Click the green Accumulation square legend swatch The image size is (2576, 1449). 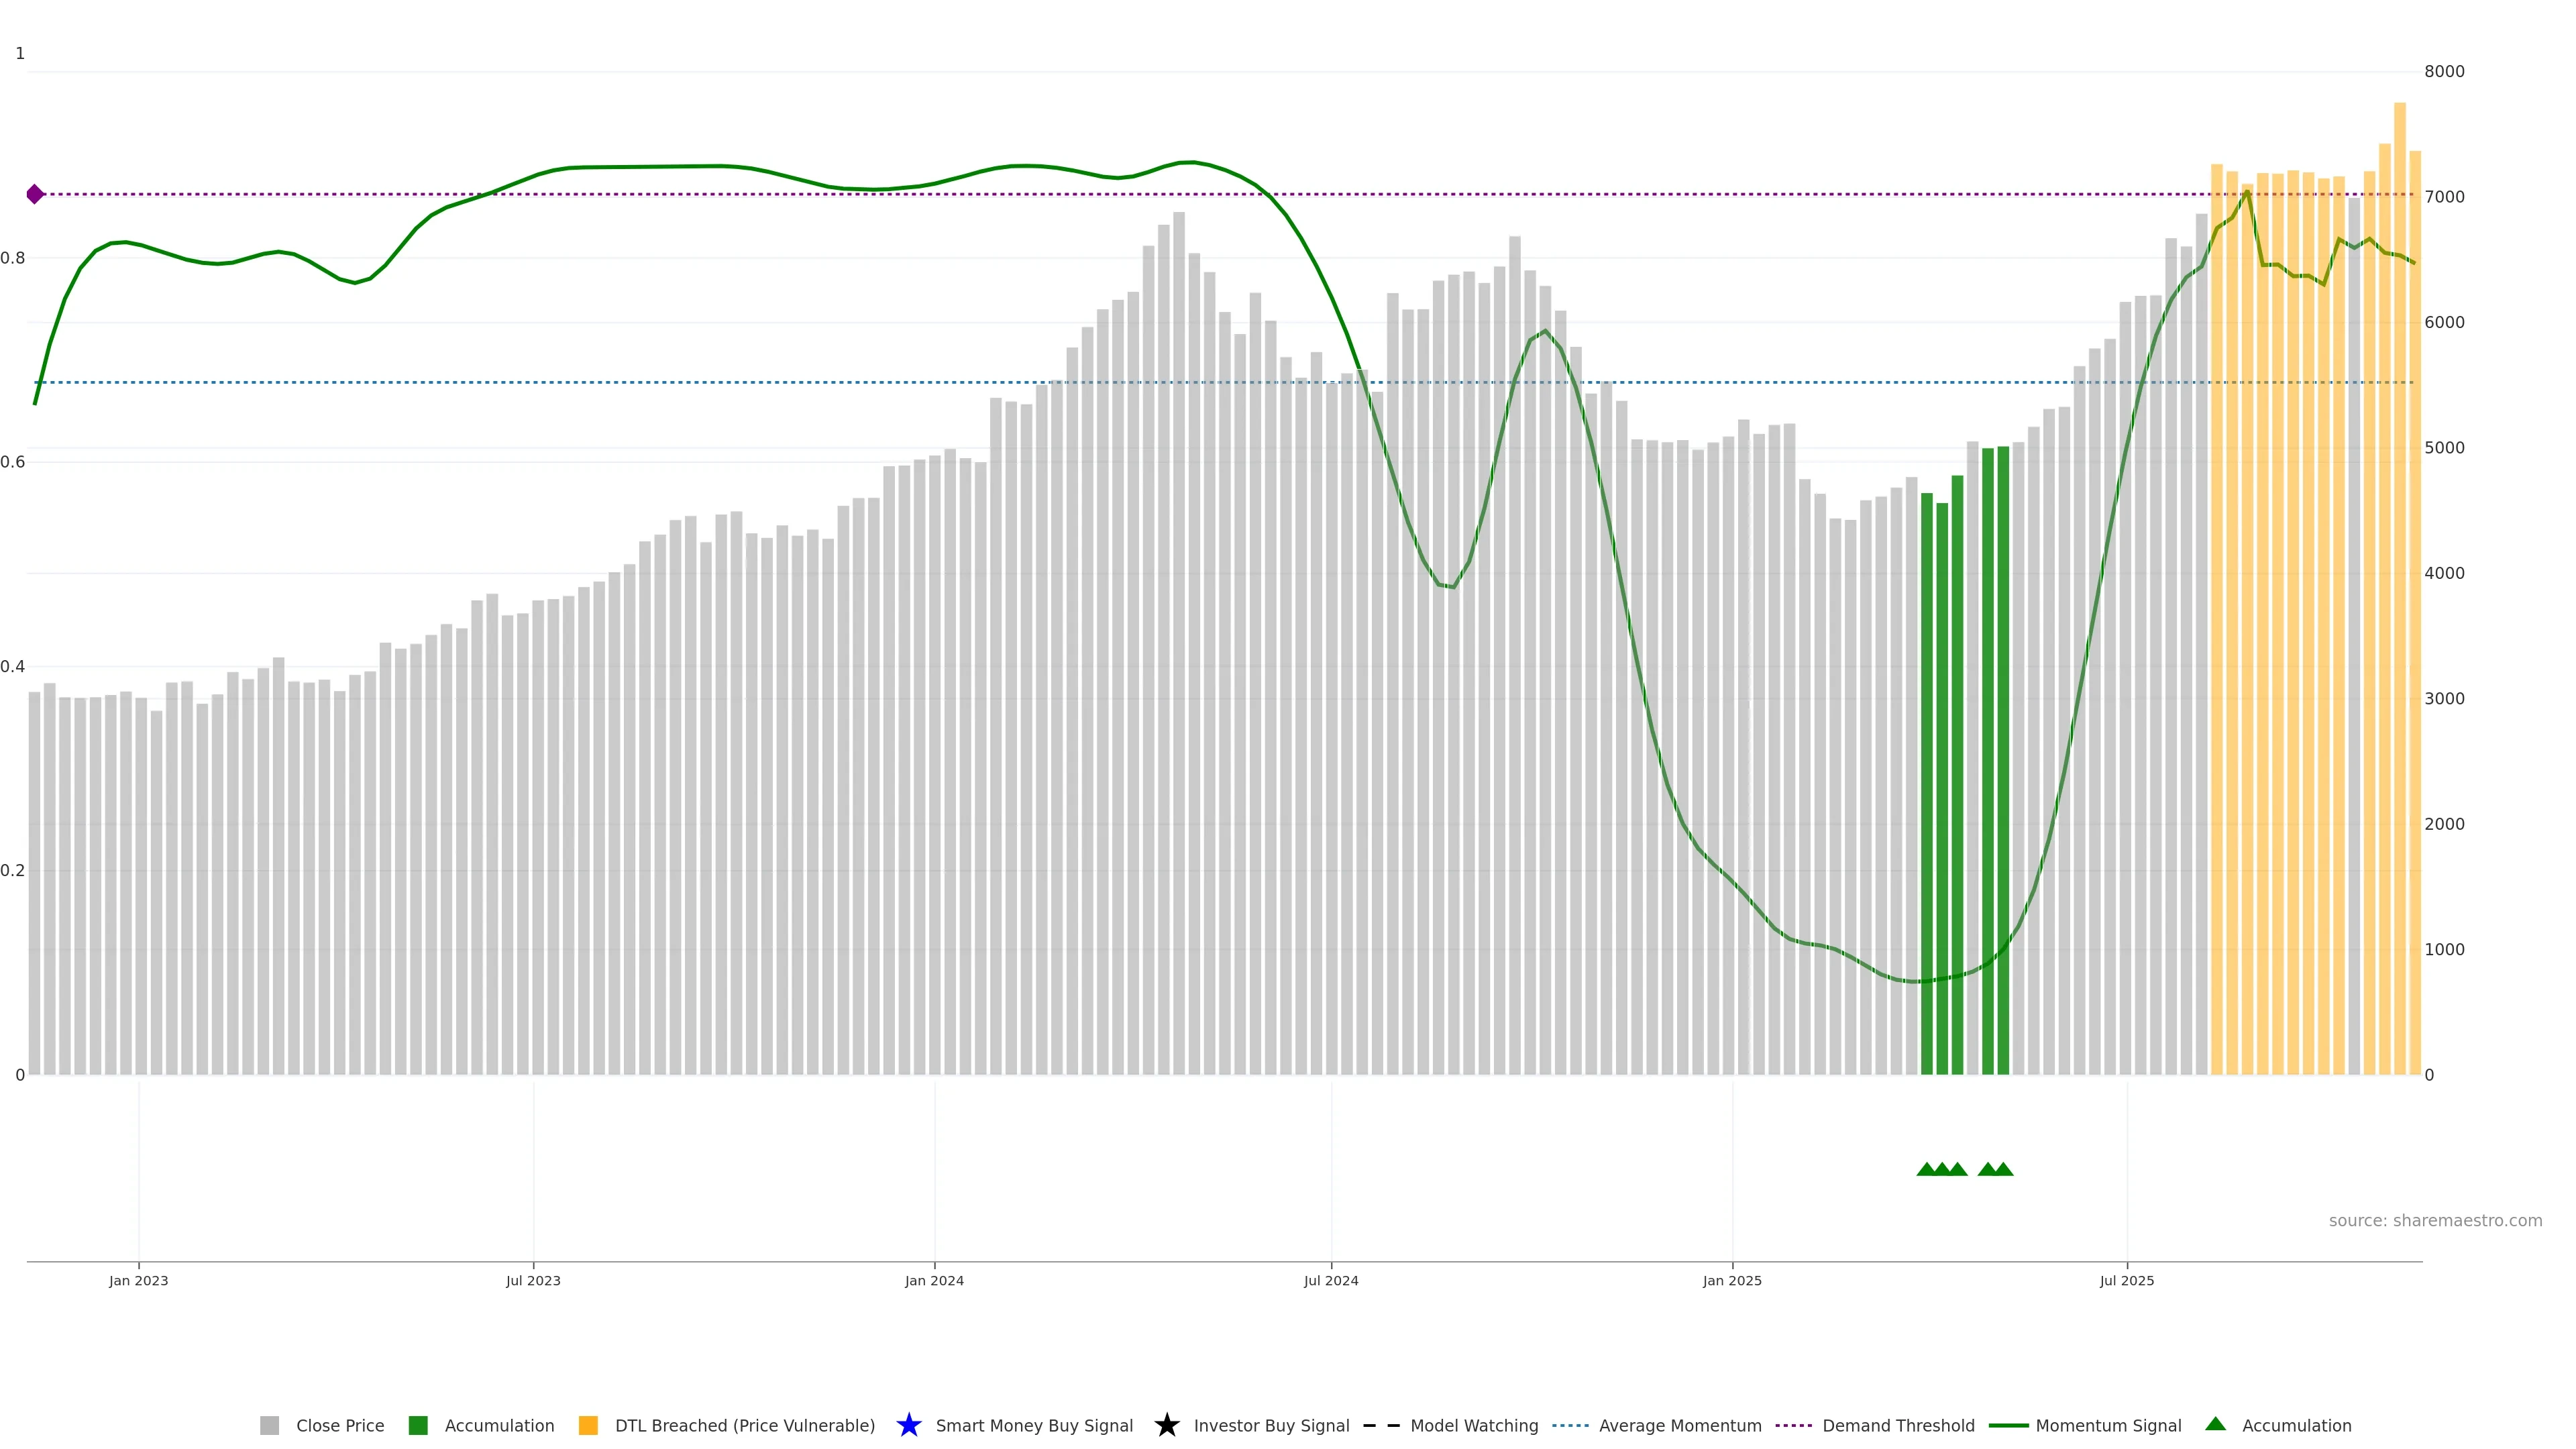point(418,1425)
